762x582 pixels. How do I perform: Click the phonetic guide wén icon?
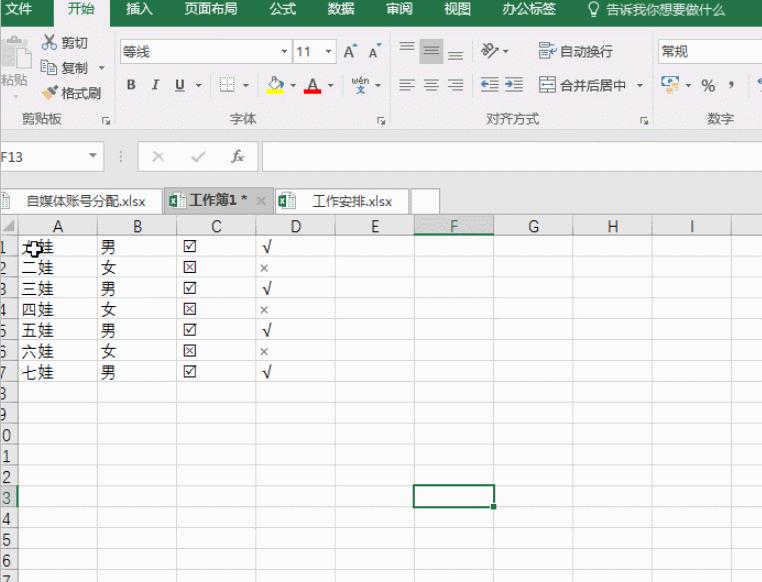pos(360,85)
